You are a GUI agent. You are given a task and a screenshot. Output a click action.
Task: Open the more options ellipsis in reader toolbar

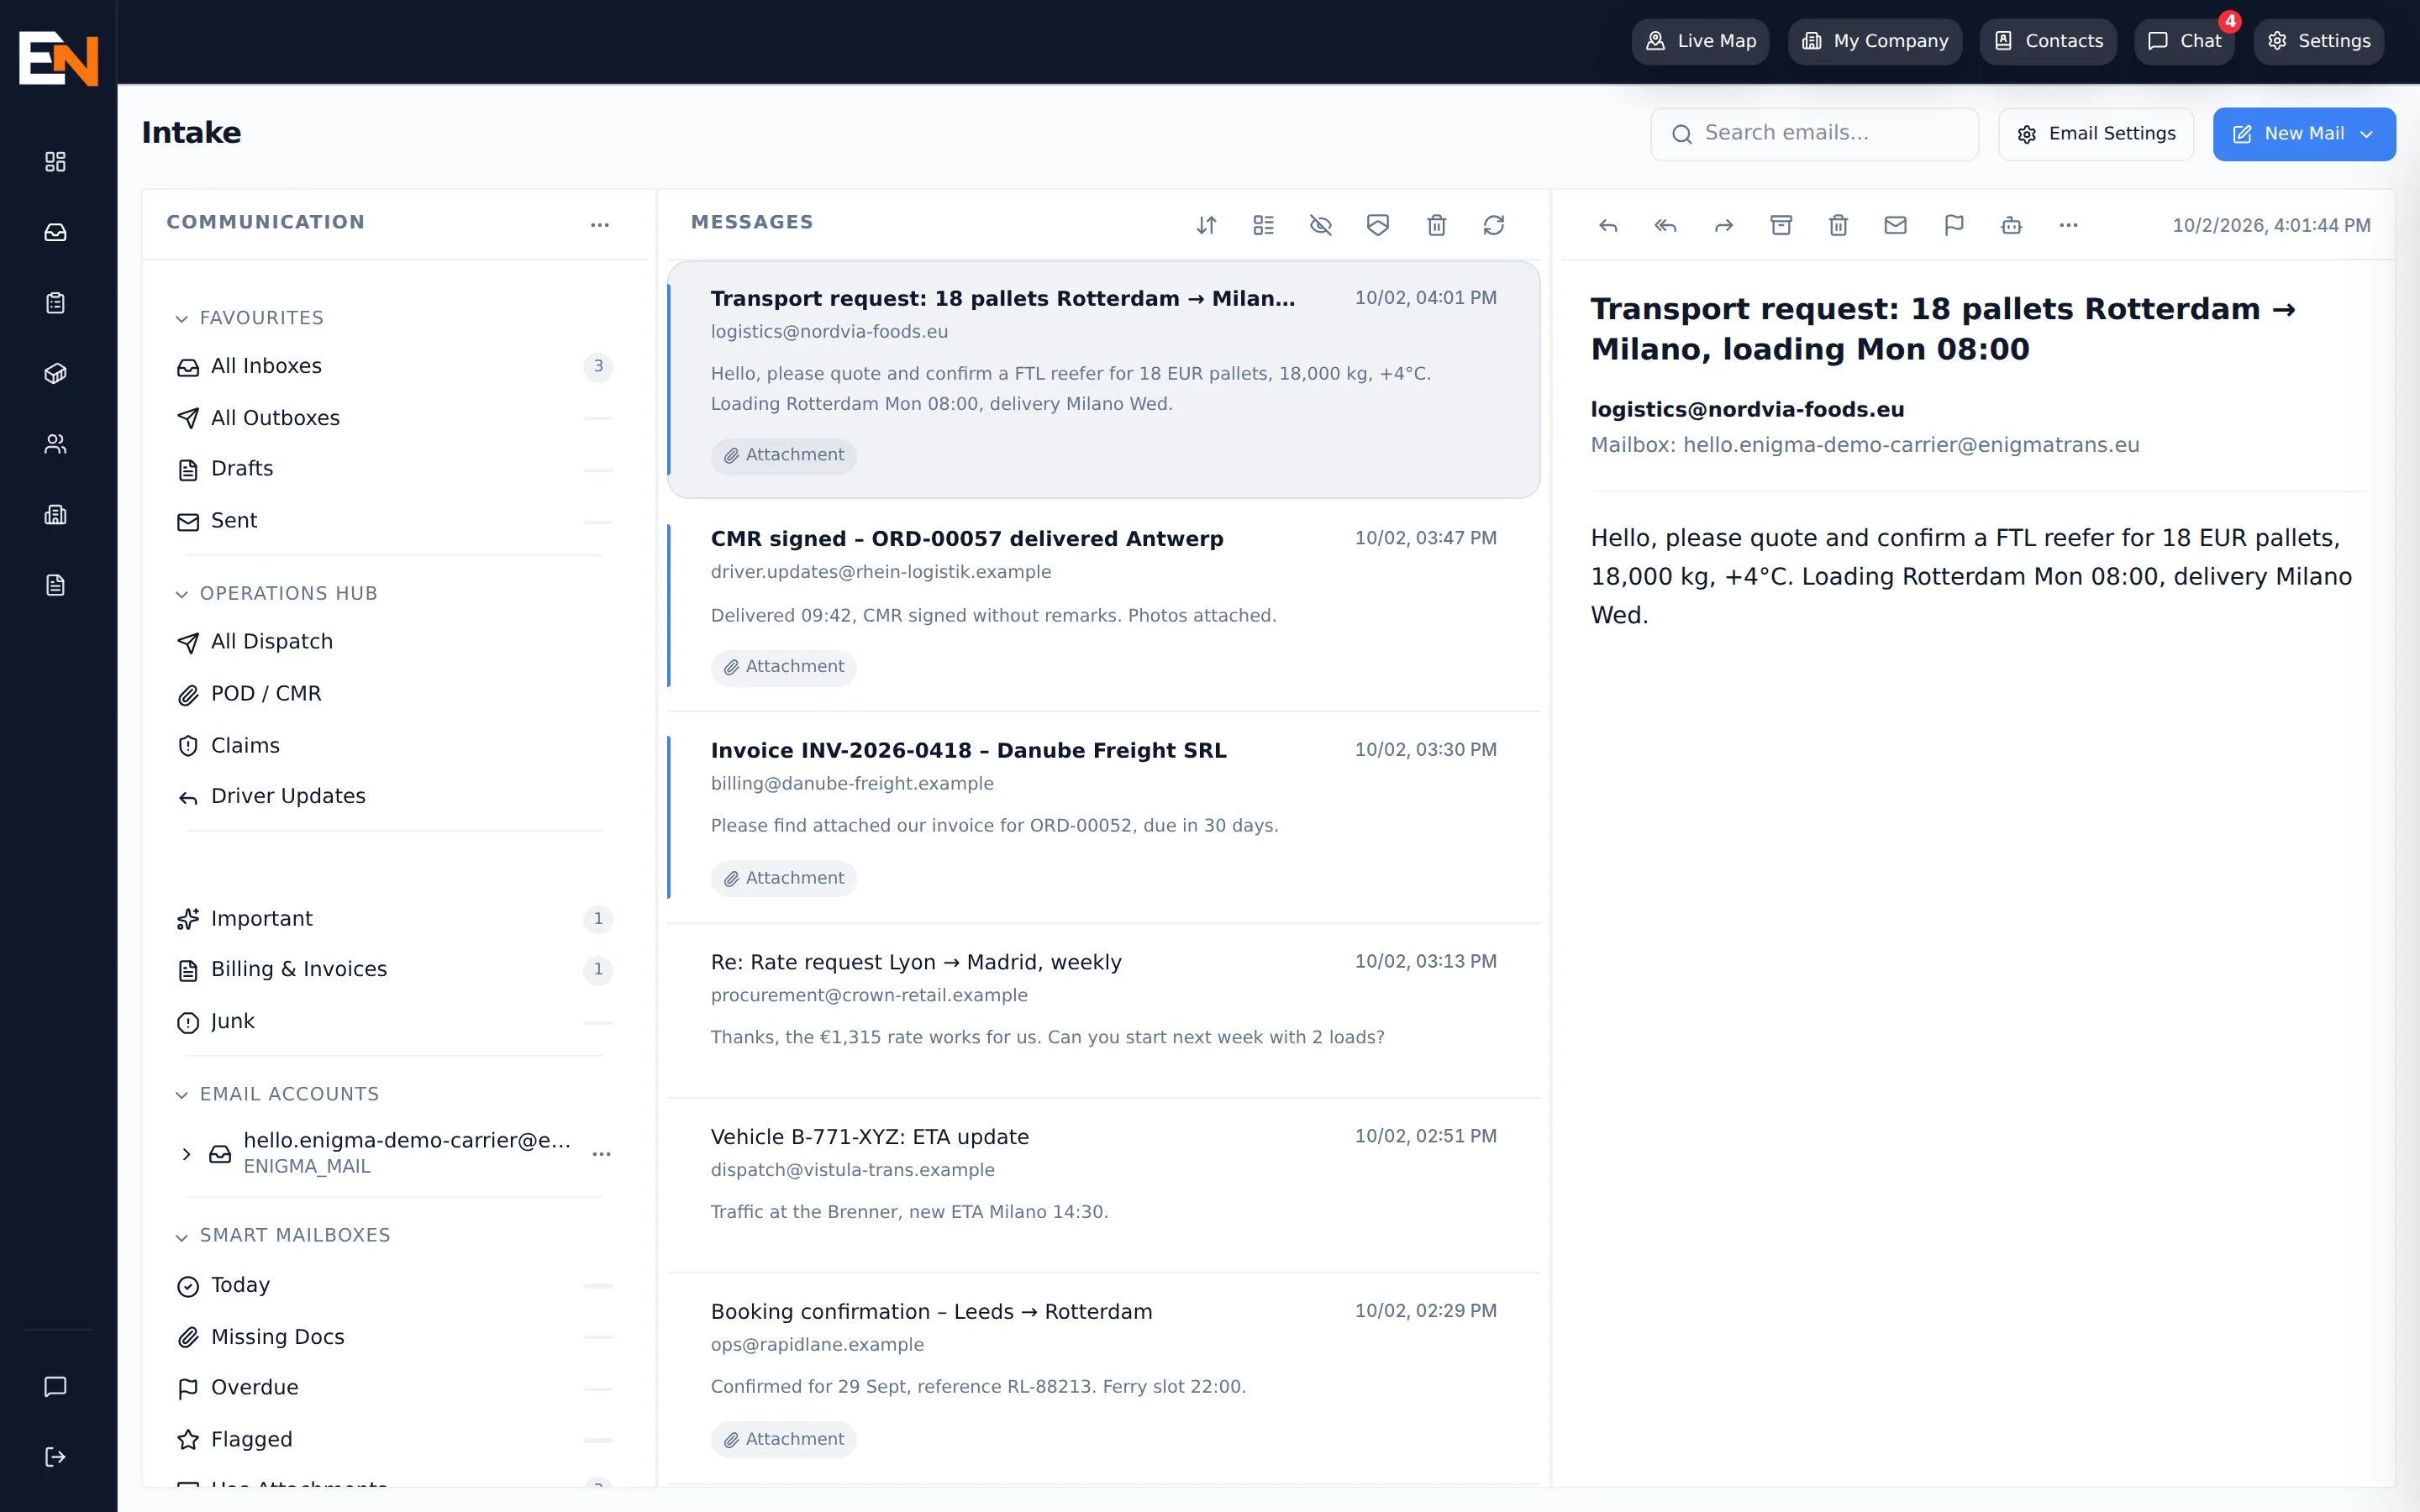2068,225
